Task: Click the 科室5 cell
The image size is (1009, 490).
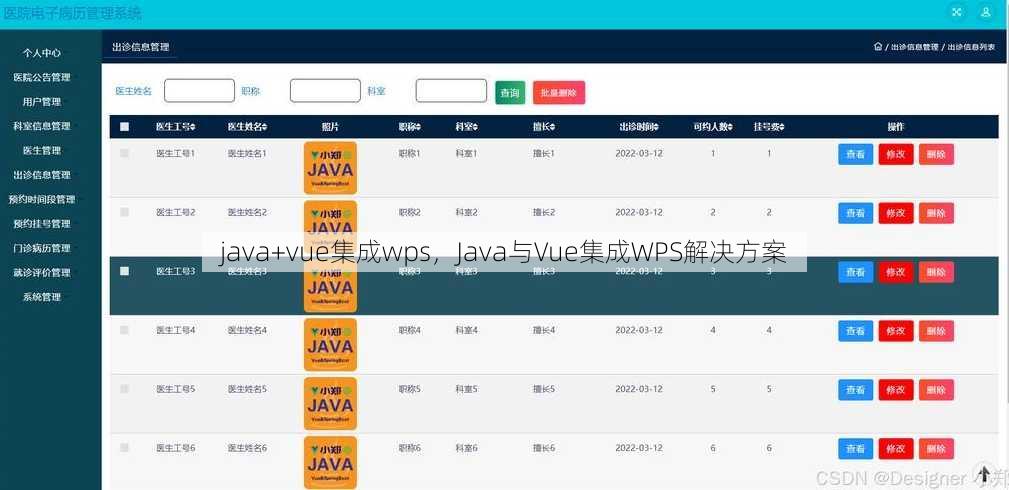Action: 467,390
